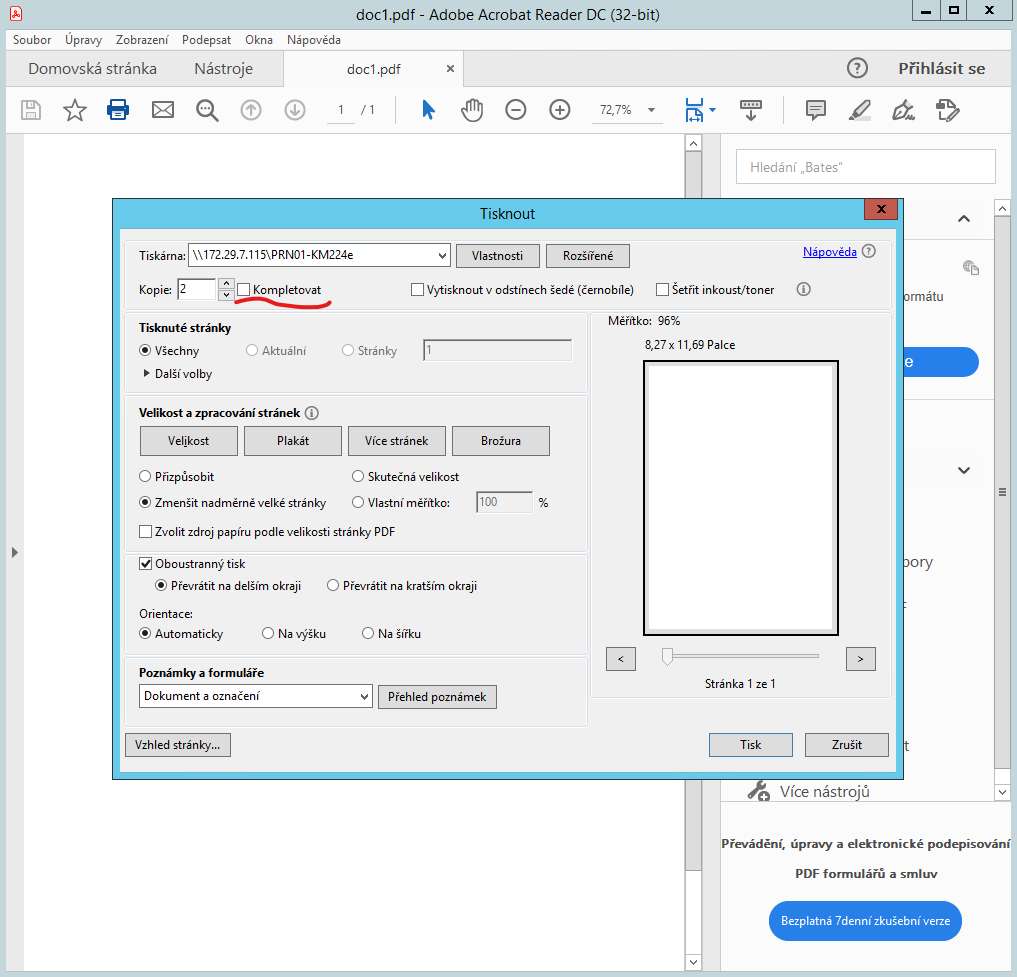Click the Save file icon in the toolbar
The image size is (1017, 977).
click(x=30, y=110)
